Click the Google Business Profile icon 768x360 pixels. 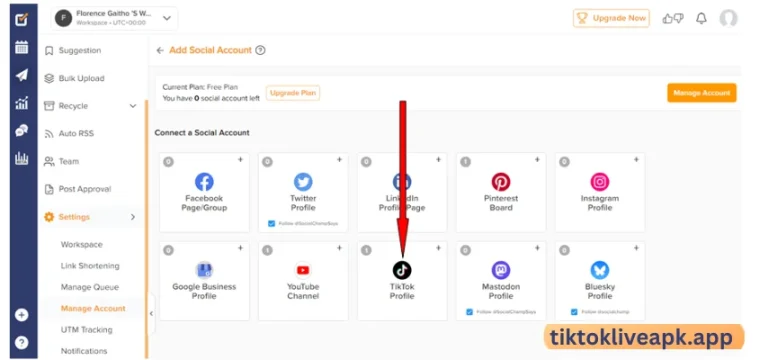pos(204,270)
